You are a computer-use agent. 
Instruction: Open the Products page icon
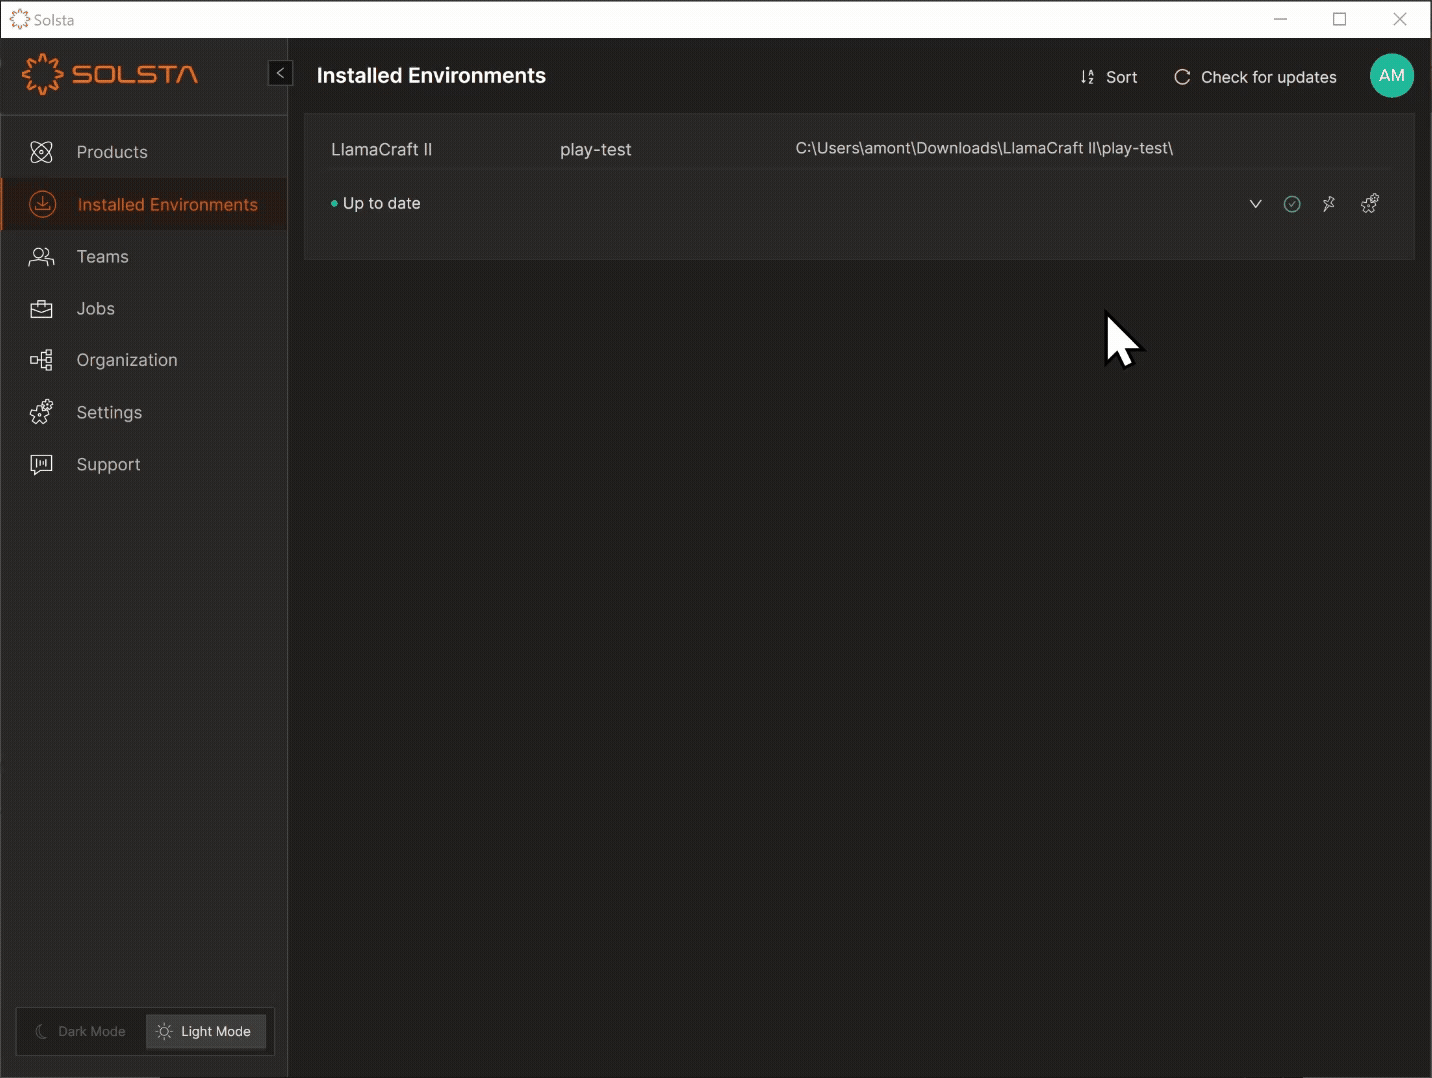coord(41,152)
